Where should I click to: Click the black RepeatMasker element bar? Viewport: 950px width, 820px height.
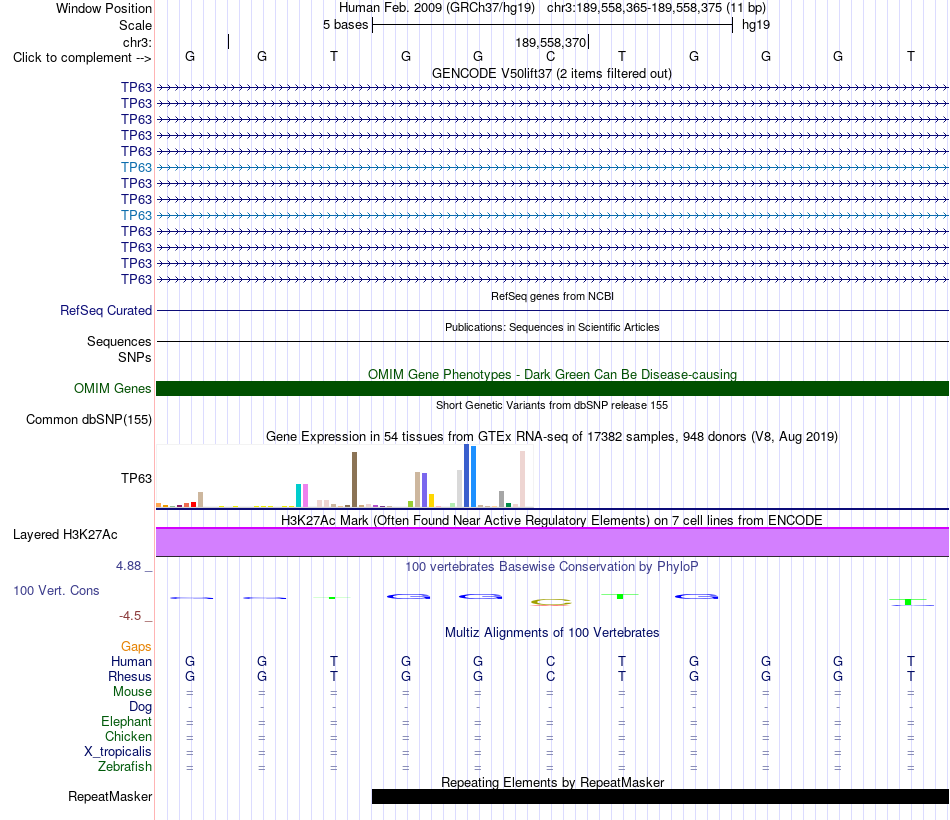tap(660, 796)
